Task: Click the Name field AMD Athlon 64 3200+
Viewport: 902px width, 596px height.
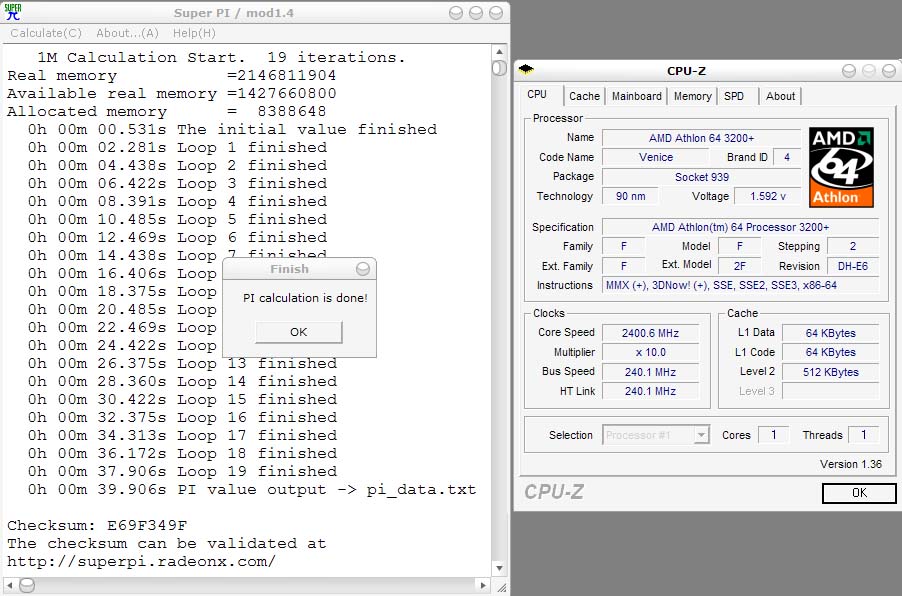Action: pyautogui.click(x=701, y=138)
